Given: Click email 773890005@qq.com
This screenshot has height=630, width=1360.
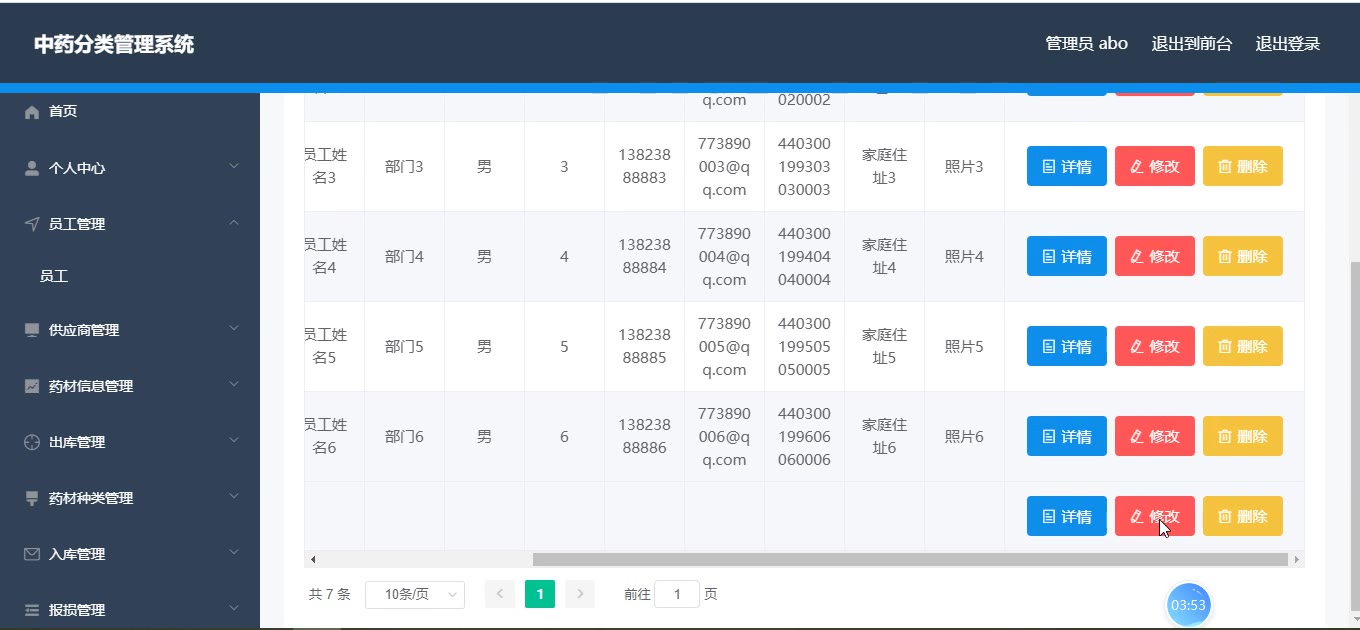Looking at the screenshot, I should 724,346.
